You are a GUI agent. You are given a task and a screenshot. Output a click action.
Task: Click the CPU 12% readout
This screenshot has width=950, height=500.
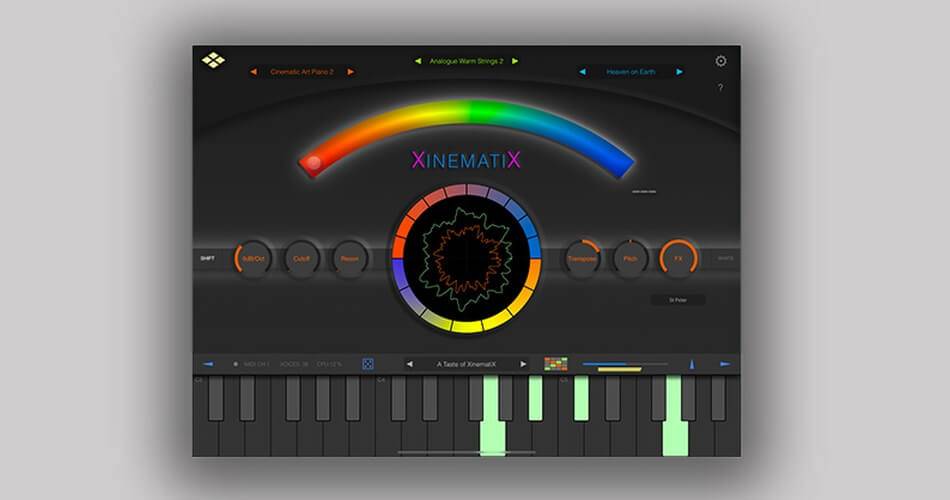click(330, 364)
